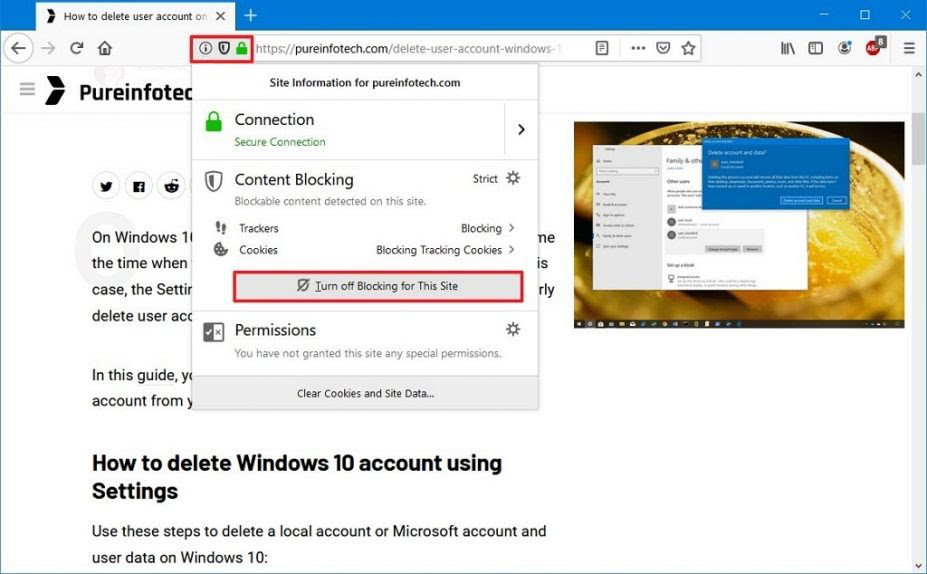Share the article on Facebook
This screenshot has height=574, width=927.
[139, 186]
